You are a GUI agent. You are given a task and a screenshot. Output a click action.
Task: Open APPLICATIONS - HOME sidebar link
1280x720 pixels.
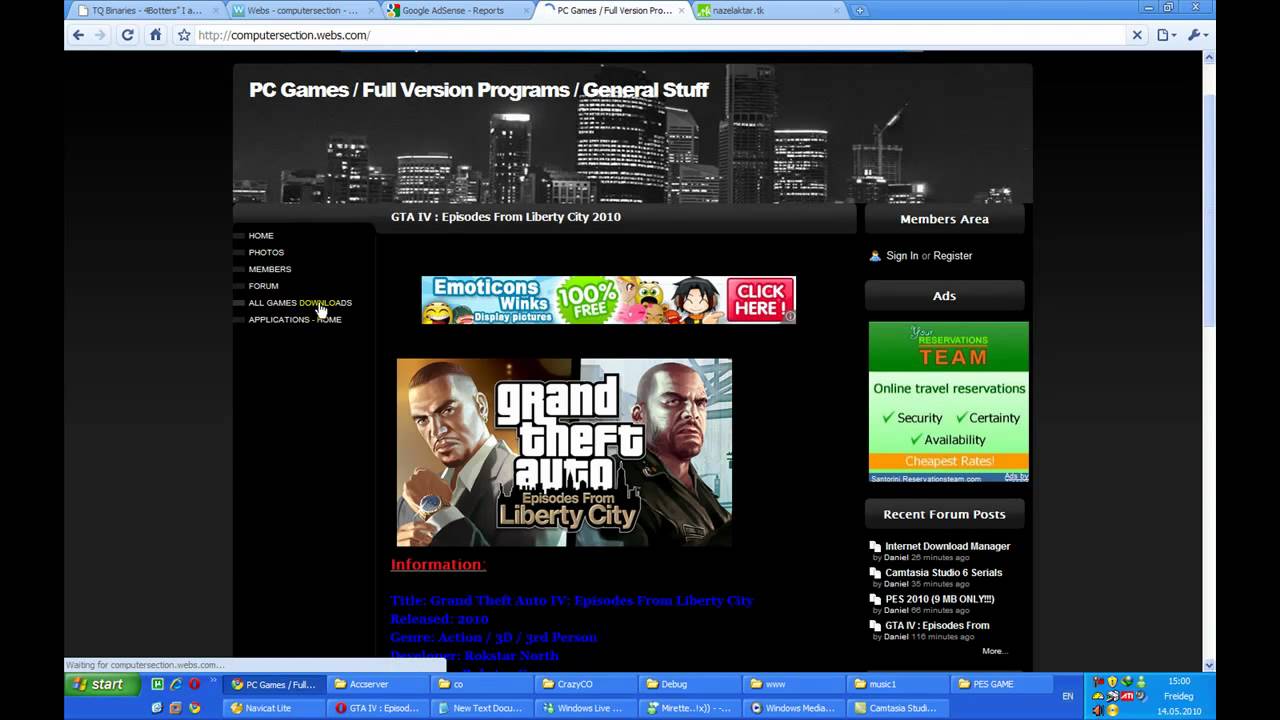coord(295,320)
